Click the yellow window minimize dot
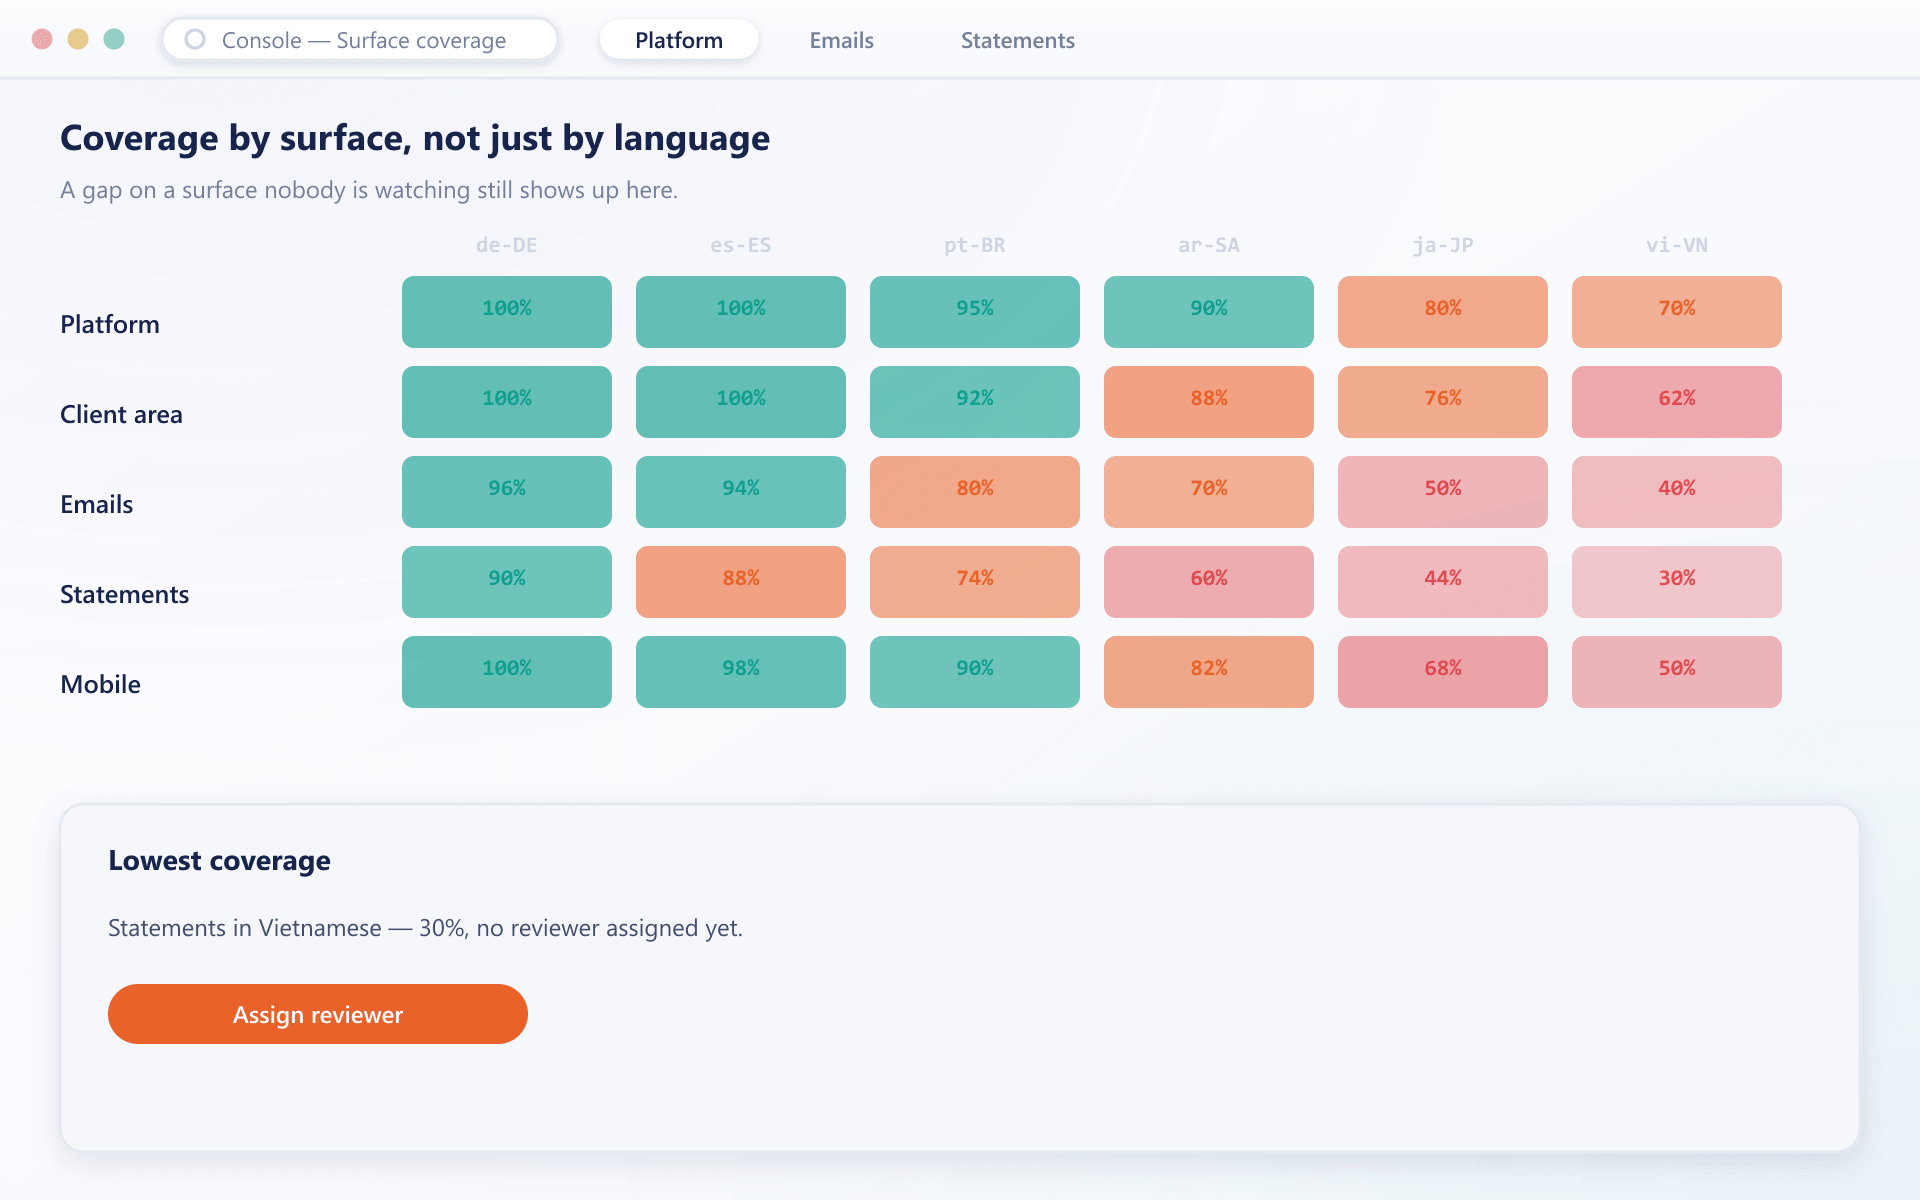This screenshot has height=1200, width=1920. click(78, 39)
